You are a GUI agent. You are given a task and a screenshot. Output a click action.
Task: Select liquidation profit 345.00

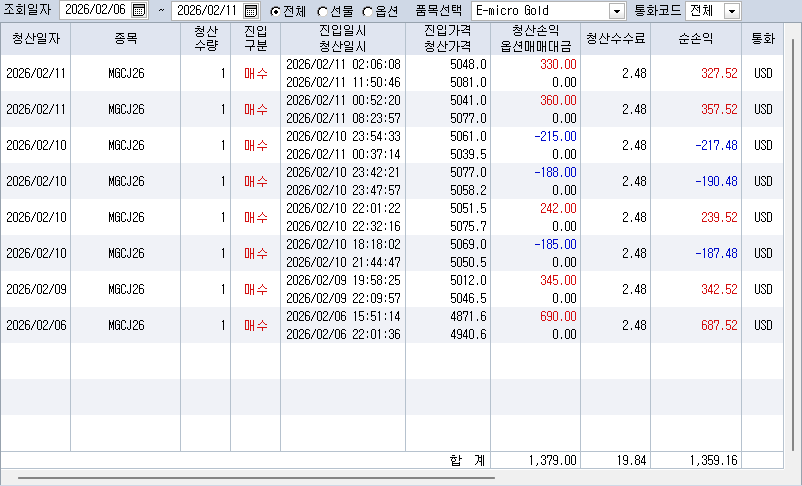tap(558, 280)
